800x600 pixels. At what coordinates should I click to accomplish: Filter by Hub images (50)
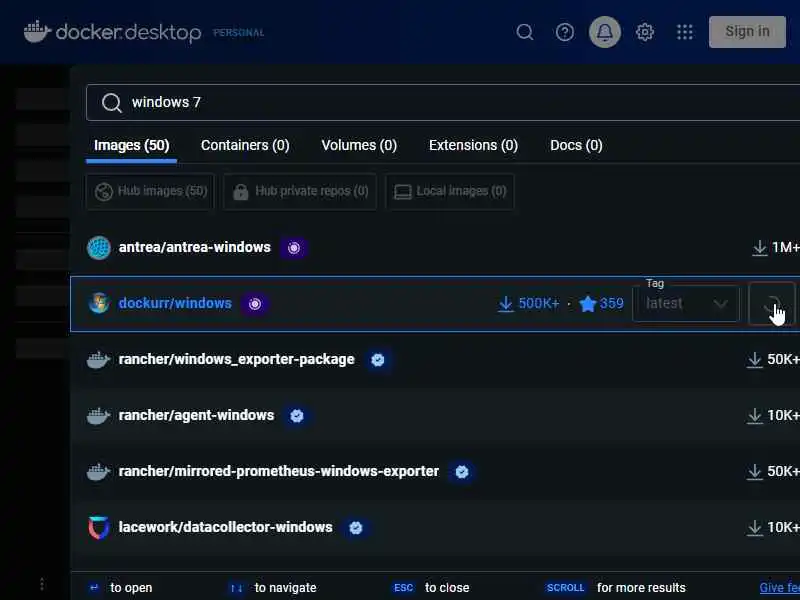[x=151, y=191]
